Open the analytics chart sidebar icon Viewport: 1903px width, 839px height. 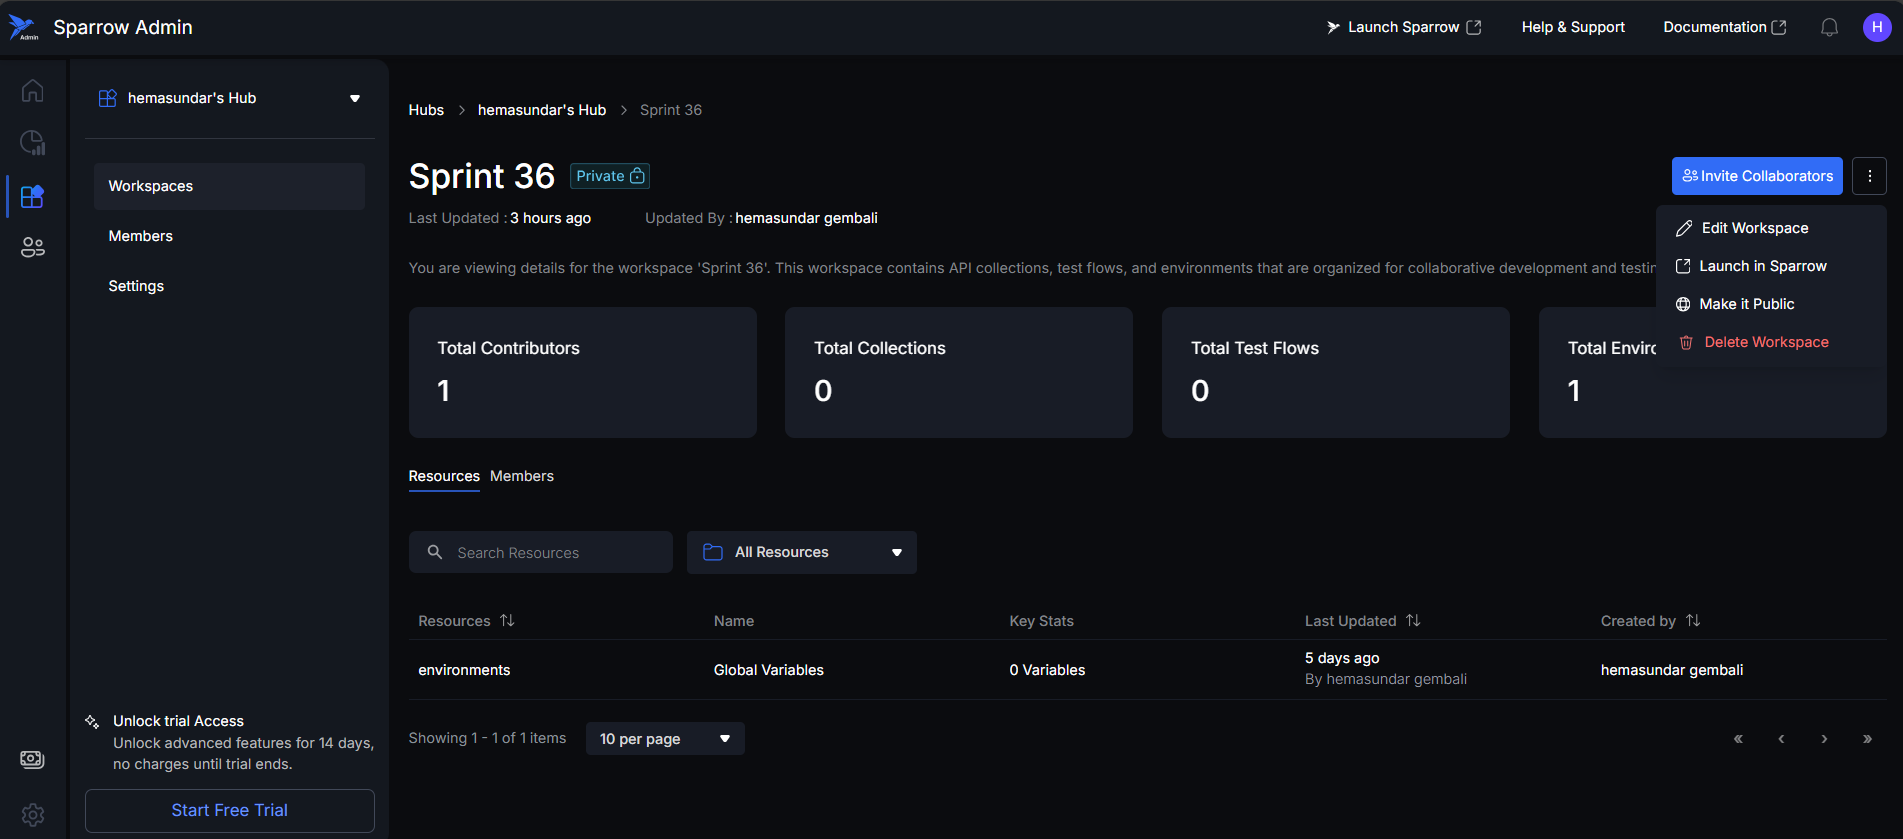pyautogui.click(x=32, y=143)
